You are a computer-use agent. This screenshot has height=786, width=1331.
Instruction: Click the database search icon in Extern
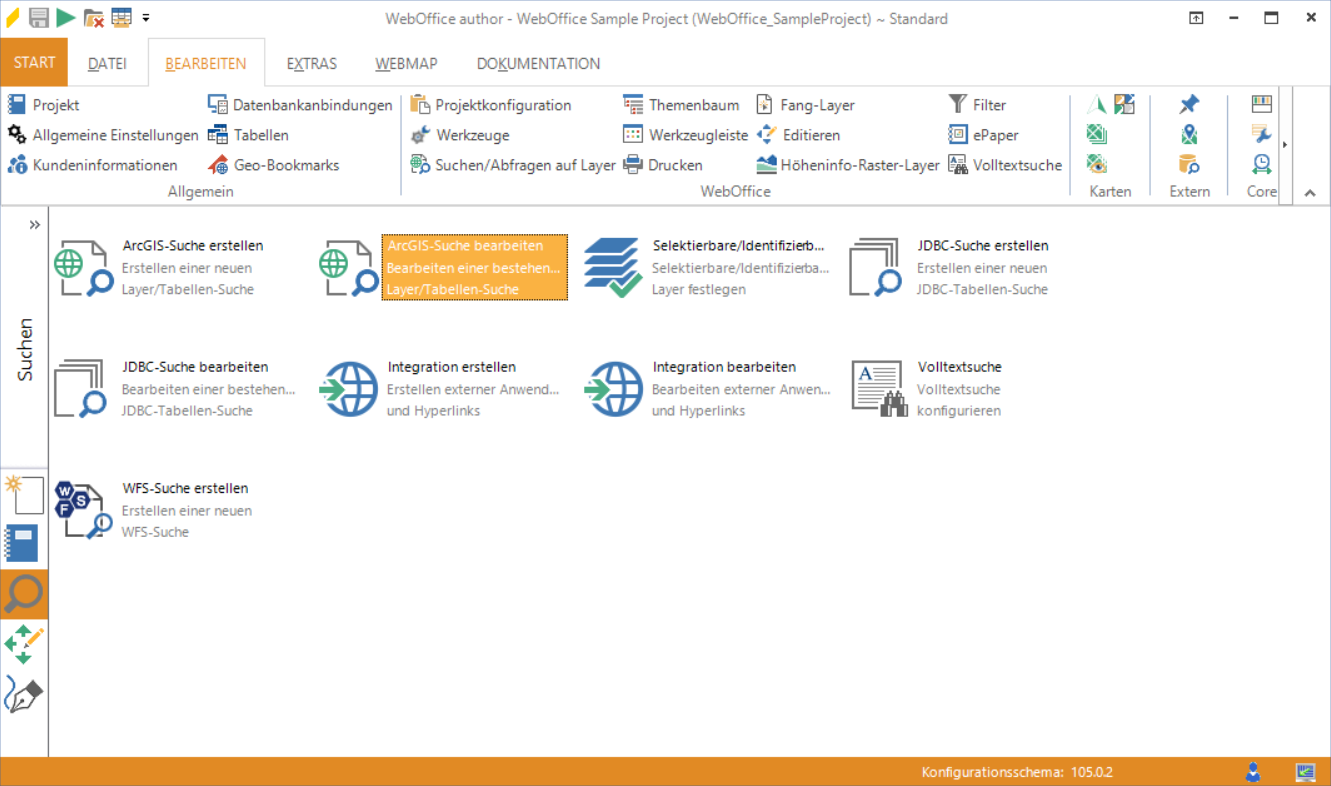point(1189,164)
